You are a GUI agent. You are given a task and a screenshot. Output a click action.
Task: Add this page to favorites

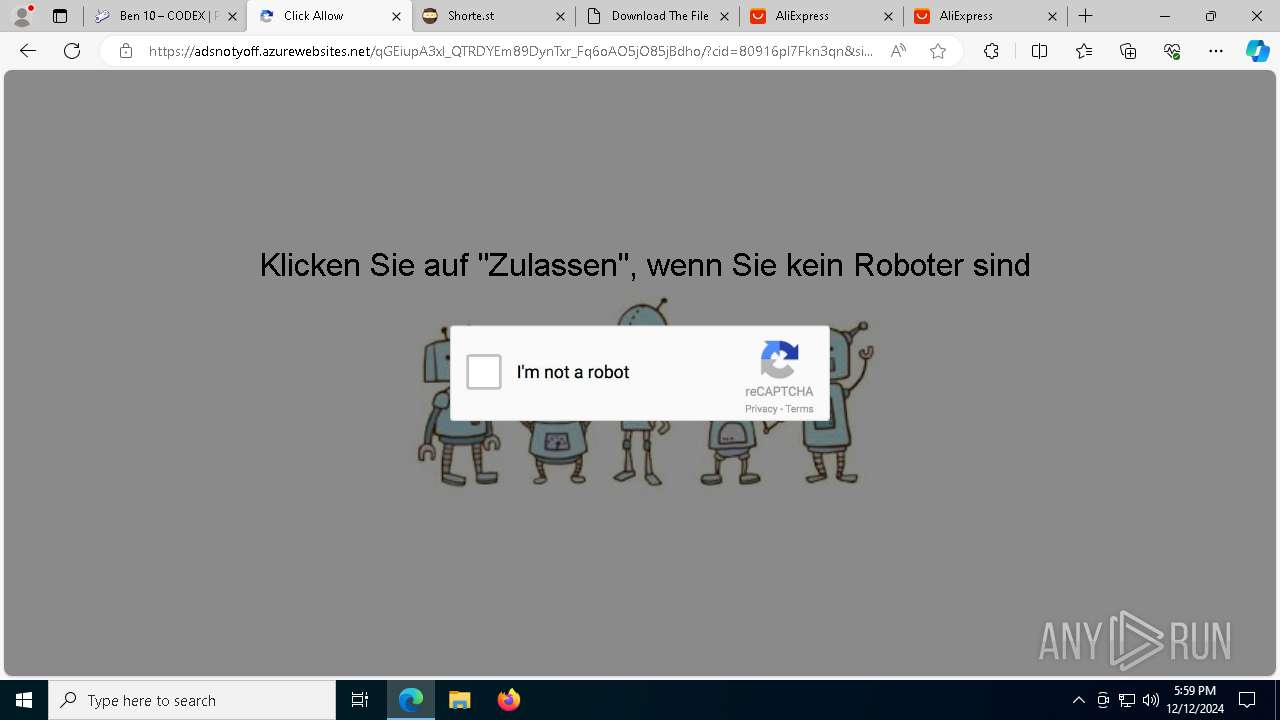938,51
